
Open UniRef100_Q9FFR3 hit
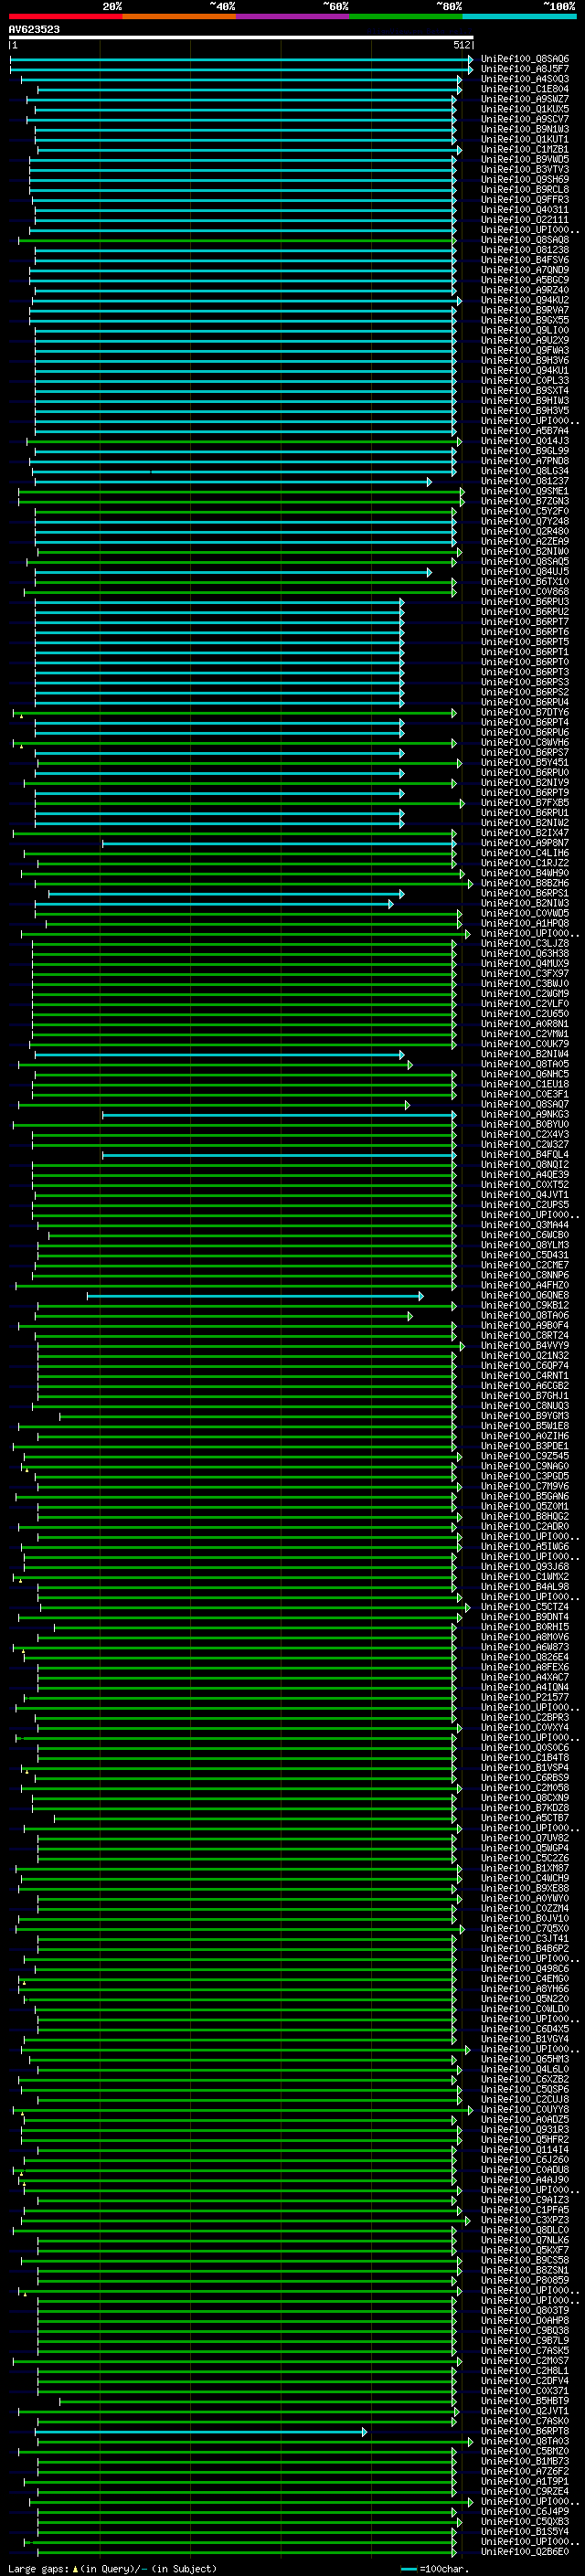click(x=524, y=200)
